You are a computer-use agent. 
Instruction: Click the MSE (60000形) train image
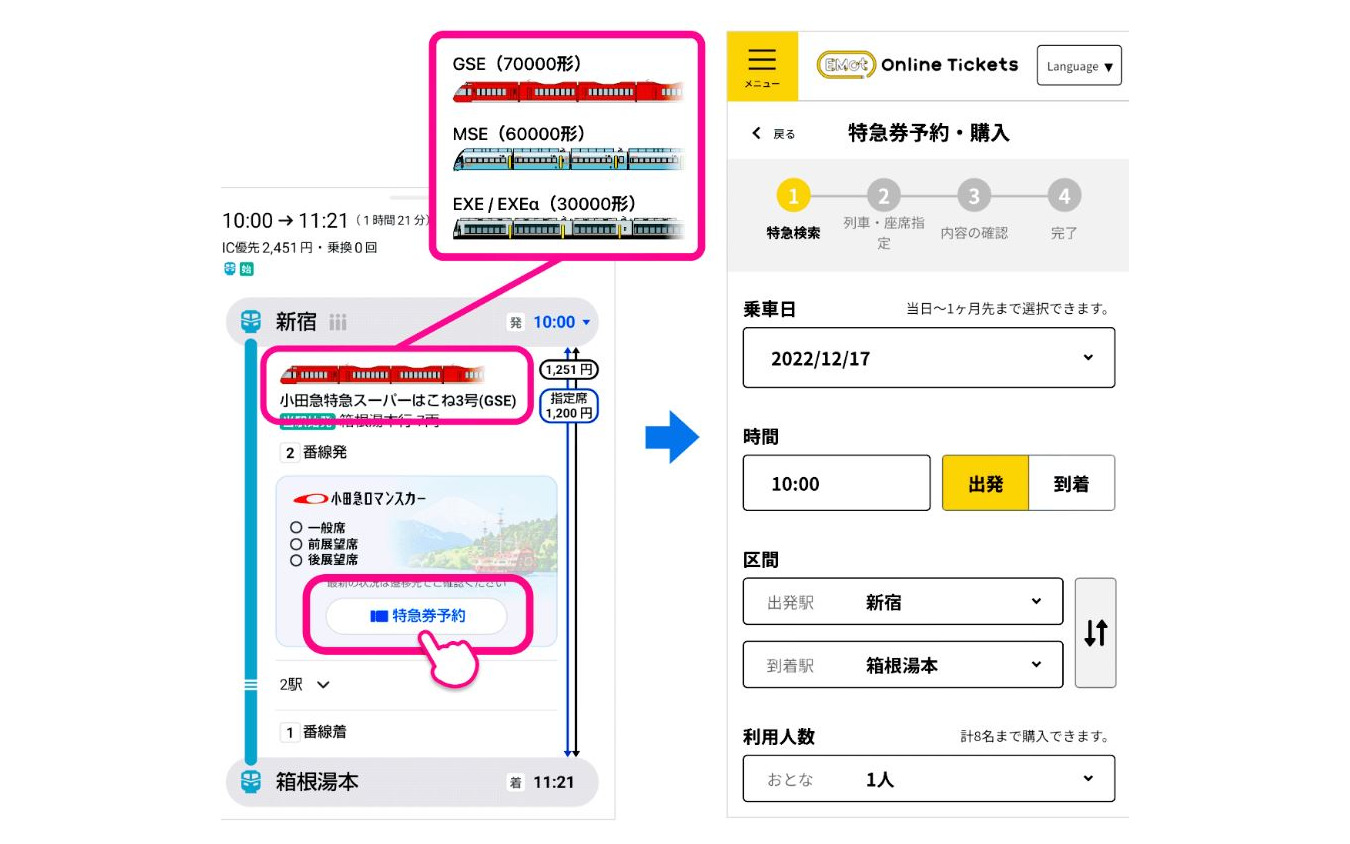coord(568,159)
